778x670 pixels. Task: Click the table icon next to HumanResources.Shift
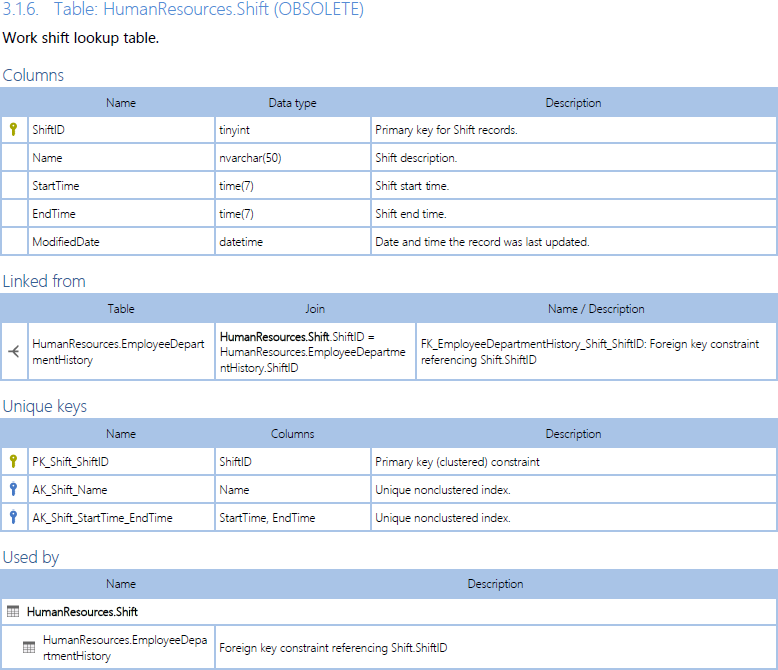point(13,611)
